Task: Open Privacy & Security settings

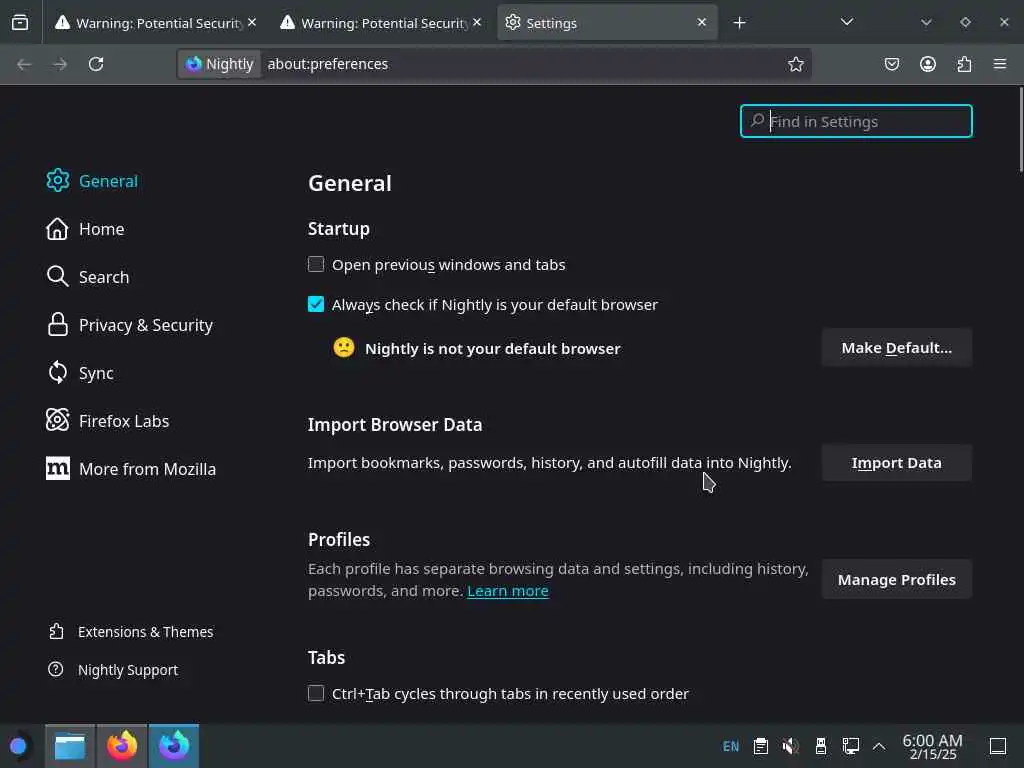Action: [x=129, y=325]
